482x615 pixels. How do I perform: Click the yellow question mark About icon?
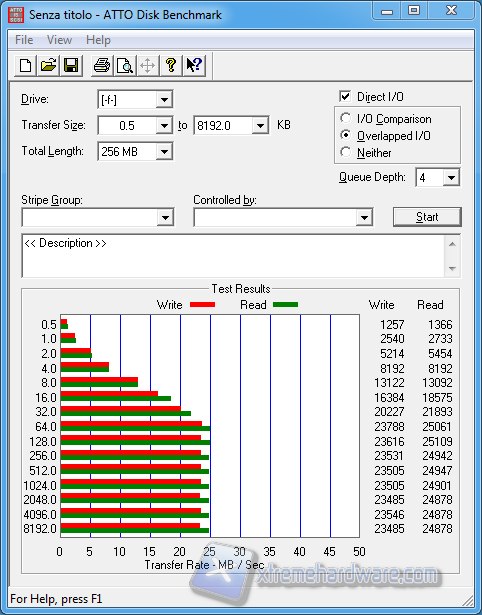coord(171,65)
